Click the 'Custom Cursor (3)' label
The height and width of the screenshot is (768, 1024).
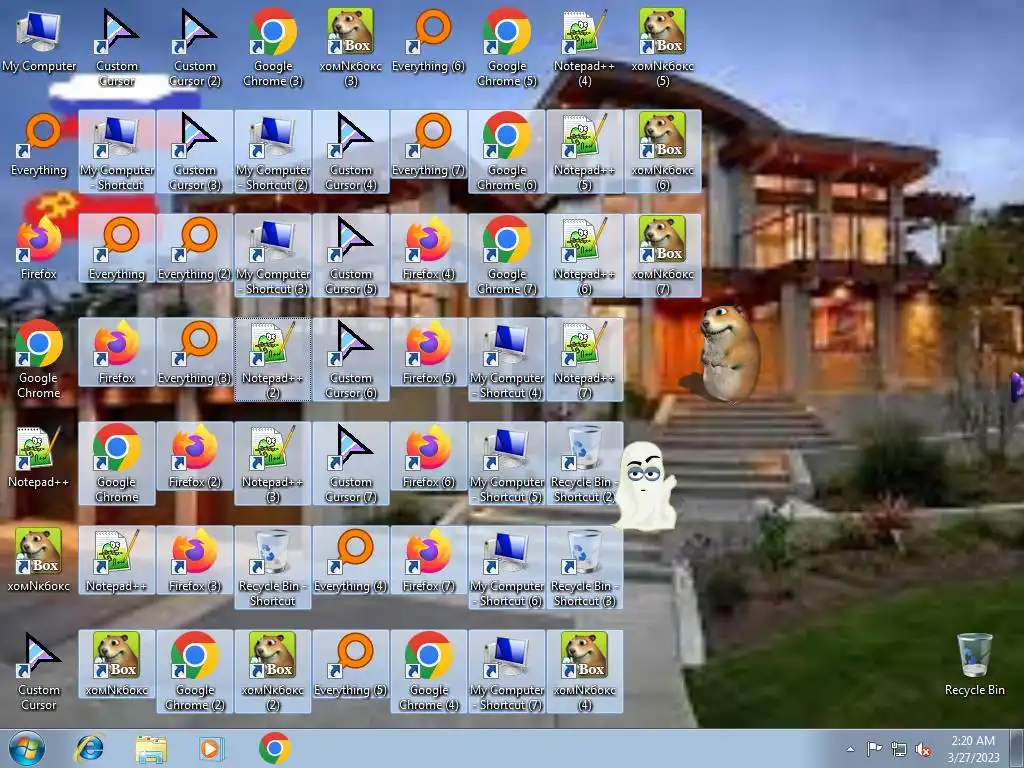point(195,178)
